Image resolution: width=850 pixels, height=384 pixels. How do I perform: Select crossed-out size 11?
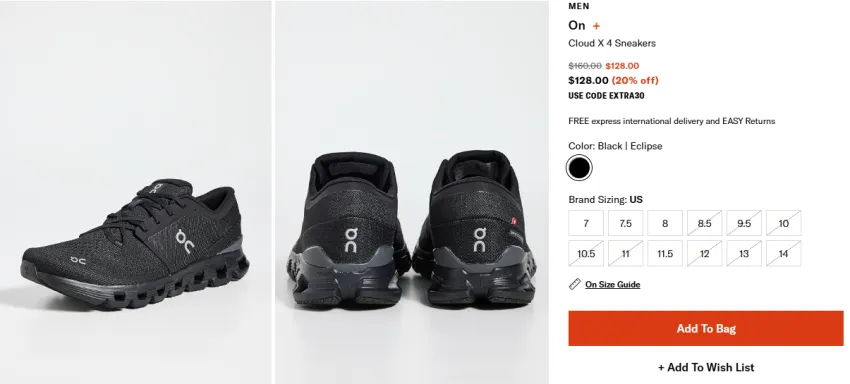626,254
